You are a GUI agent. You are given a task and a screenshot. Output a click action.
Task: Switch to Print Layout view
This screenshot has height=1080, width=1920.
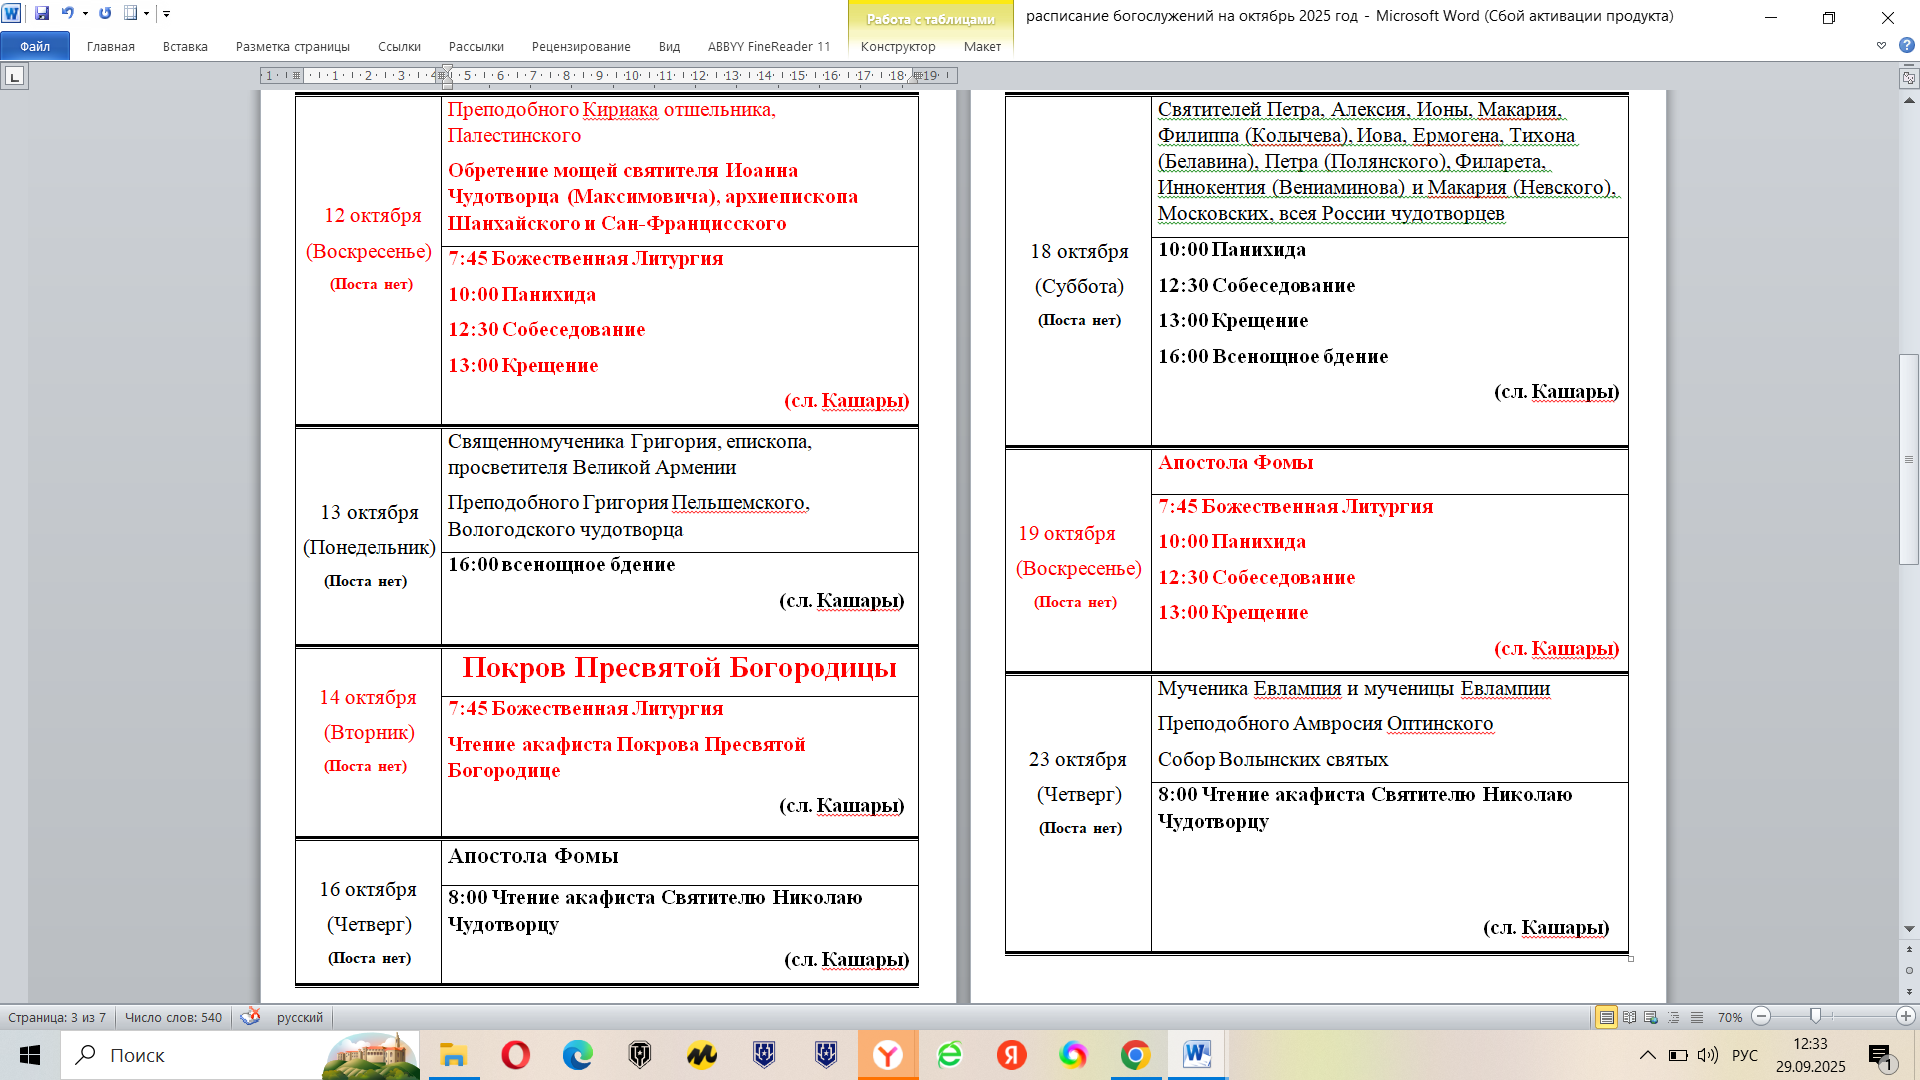click(x=1606, y=1017)
